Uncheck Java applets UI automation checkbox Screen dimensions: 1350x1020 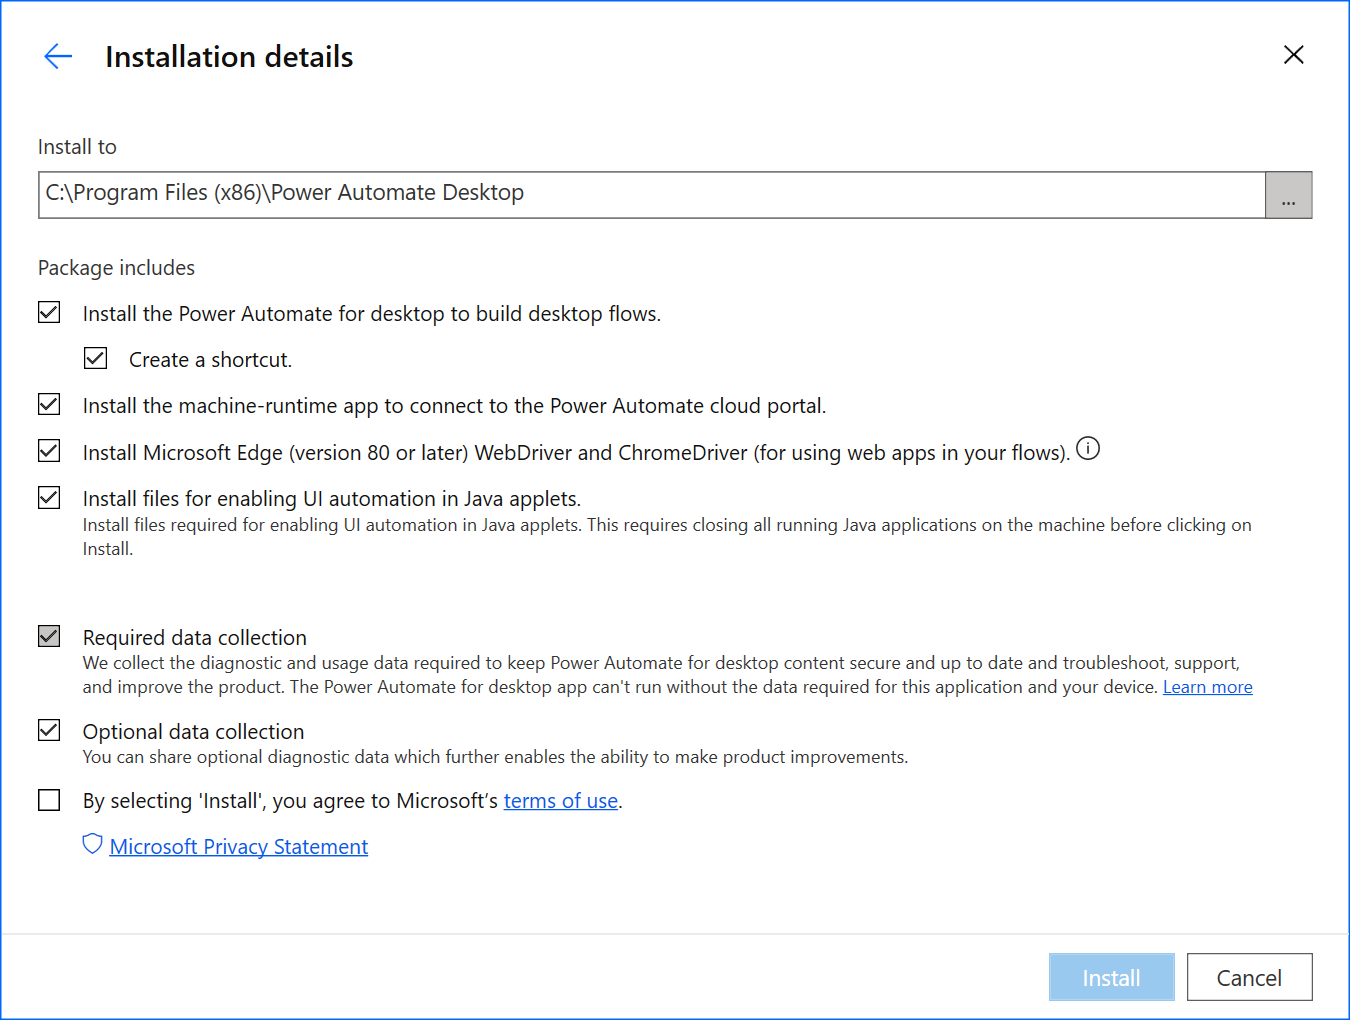(49, 498)
